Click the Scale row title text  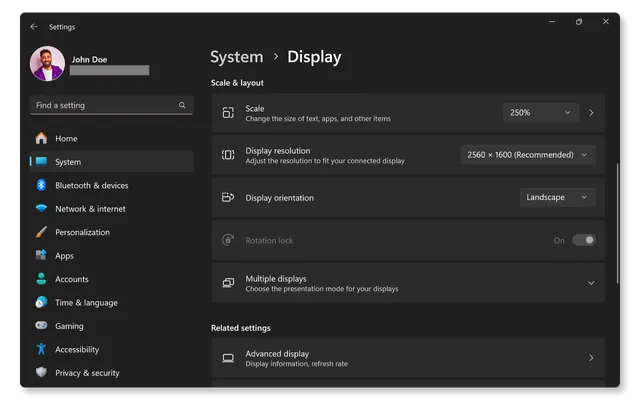click(x=255, y=109)
